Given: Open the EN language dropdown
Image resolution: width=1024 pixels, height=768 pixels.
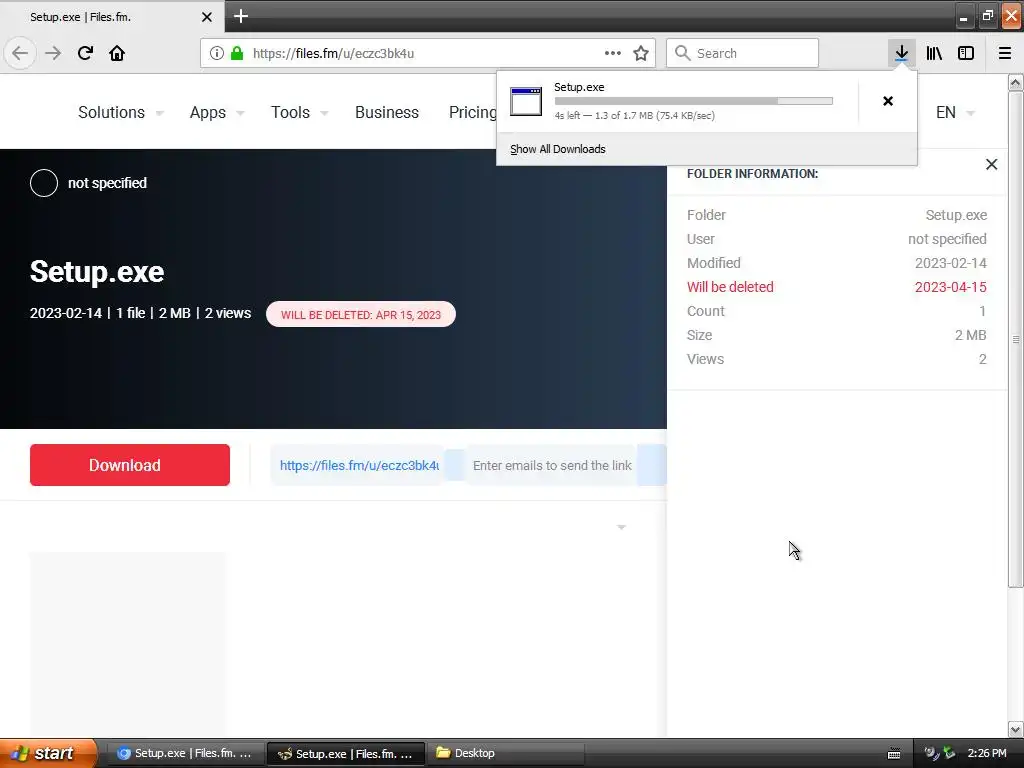Looking at the screenshot, I should 955,112.
